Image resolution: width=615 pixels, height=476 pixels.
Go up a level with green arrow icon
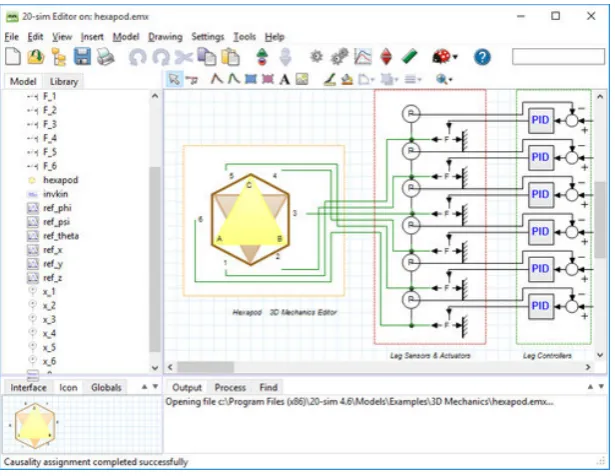[262, 57]
